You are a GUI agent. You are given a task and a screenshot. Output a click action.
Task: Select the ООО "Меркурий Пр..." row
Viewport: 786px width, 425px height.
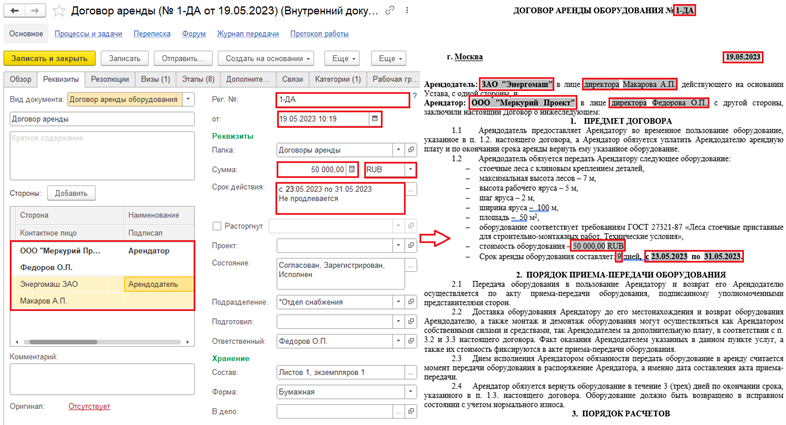pyautogui.click(x=102, y=251)
